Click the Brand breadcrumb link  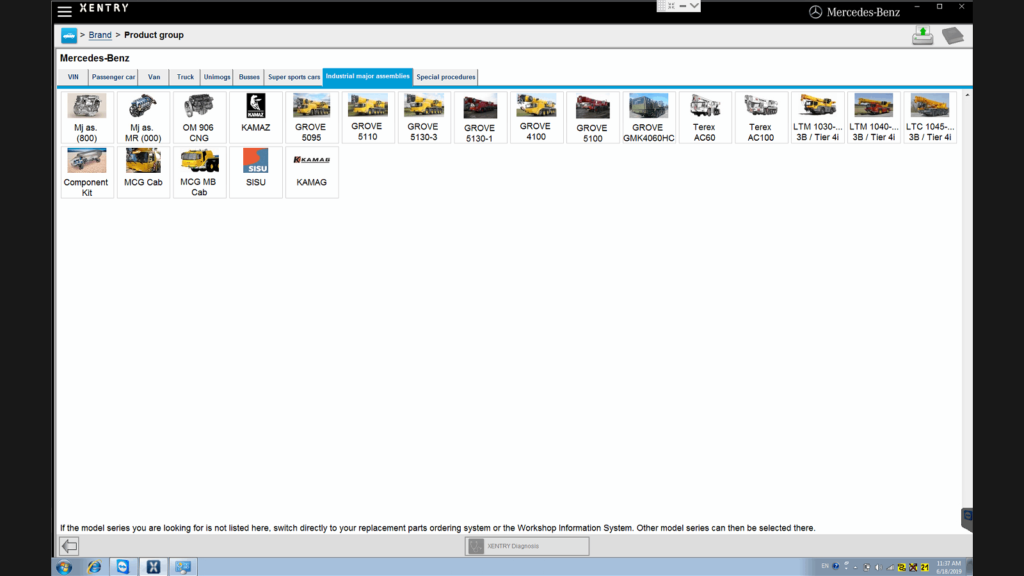pos(100,36)
